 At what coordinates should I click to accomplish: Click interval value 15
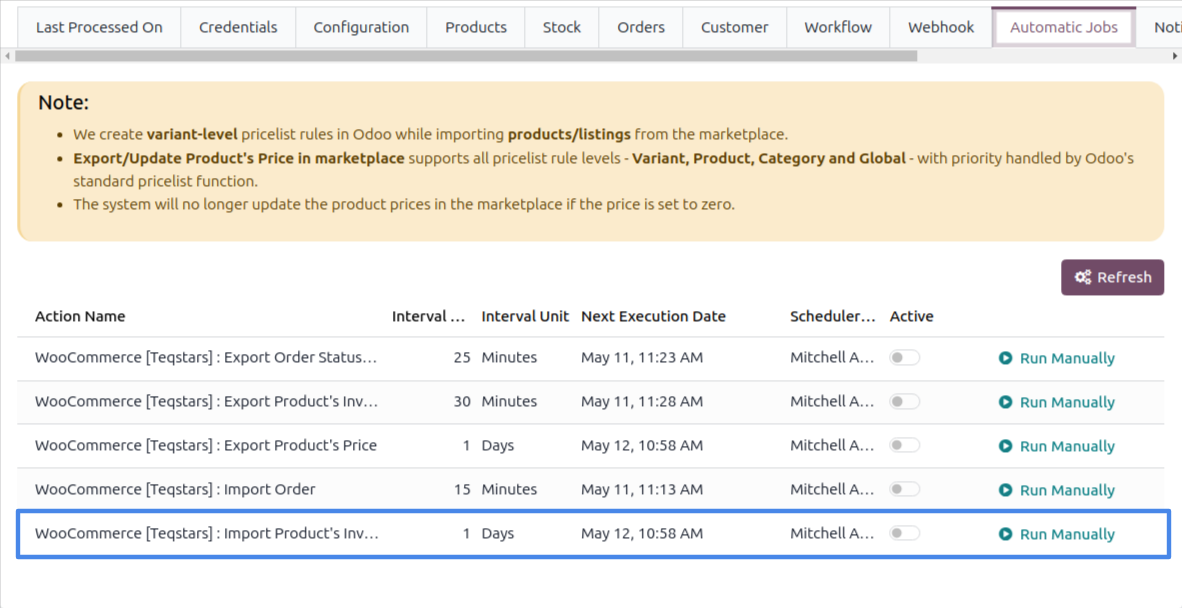click(462, 489)
